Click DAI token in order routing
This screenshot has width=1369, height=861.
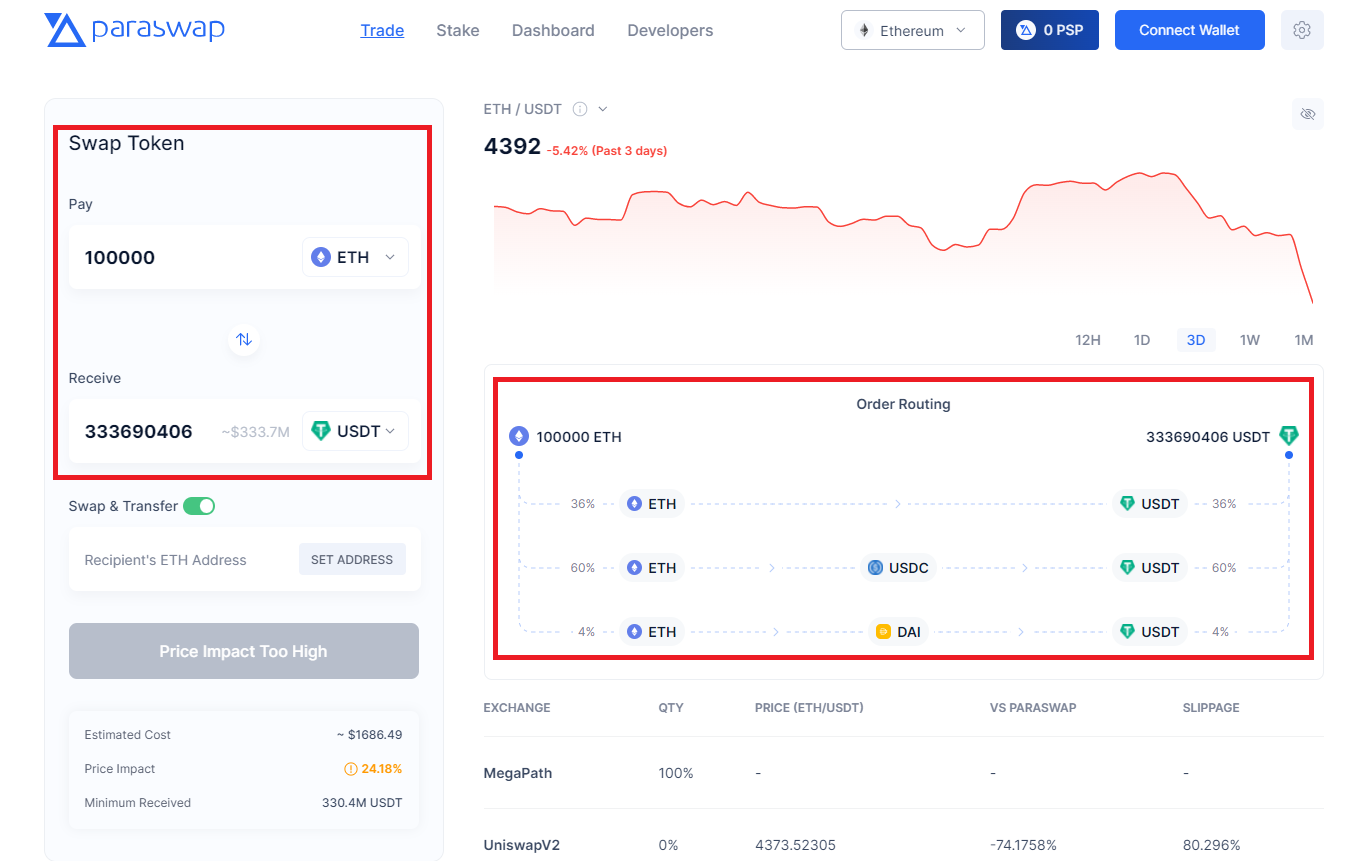coord(898,632)
